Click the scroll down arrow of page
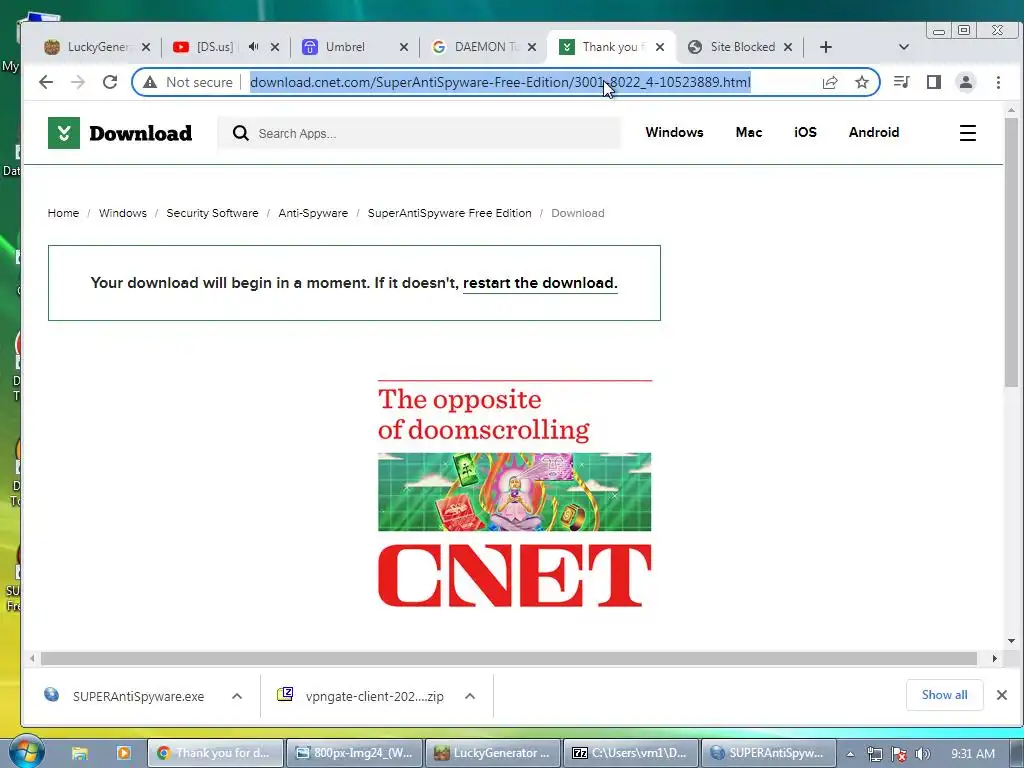The width and height of the screenshot is (1024, 768). pos(1011,641)
